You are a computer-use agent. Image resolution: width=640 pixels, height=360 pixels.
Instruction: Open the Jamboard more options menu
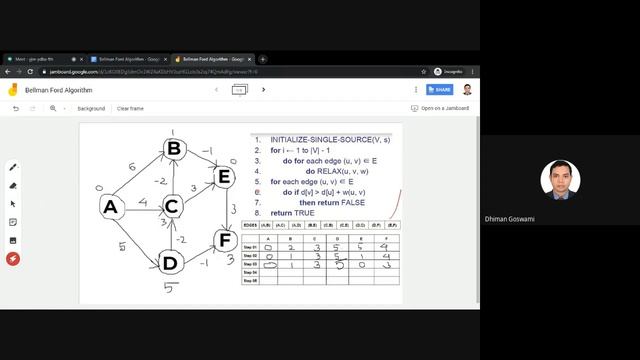(416, 90)
